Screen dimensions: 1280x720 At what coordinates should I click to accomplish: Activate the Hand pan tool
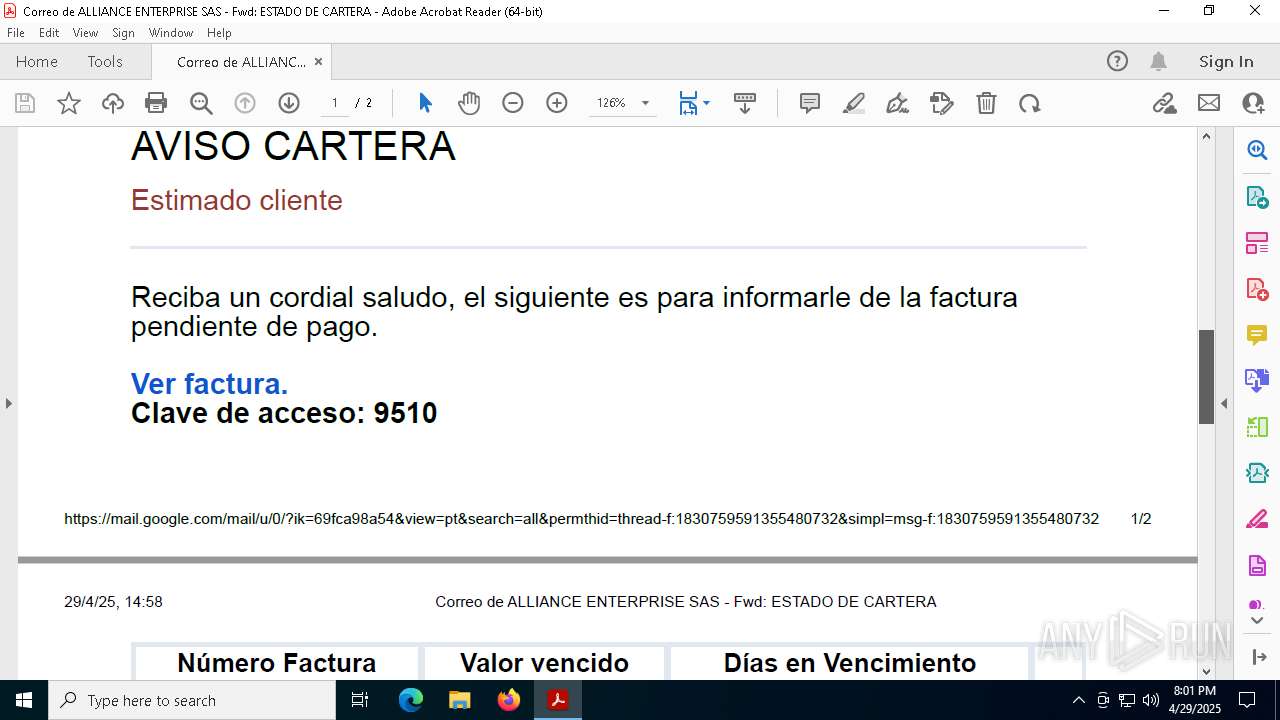tap(469, 103)
